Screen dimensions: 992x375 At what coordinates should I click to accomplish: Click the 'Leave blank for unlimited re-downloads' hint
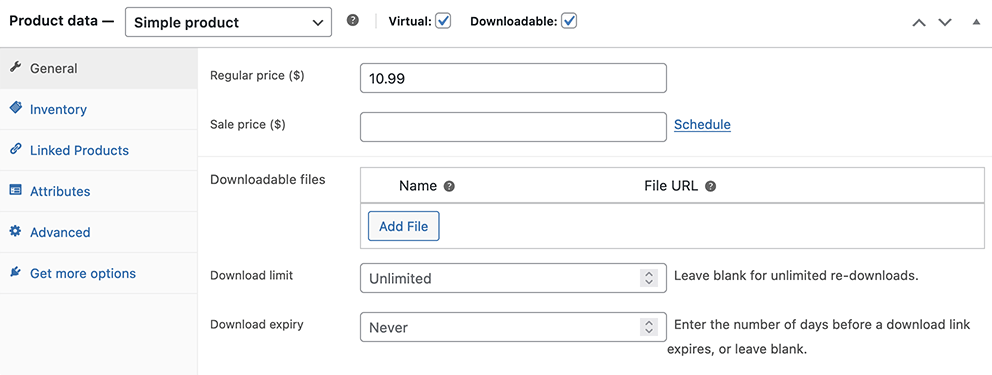[x=796, y=276]
